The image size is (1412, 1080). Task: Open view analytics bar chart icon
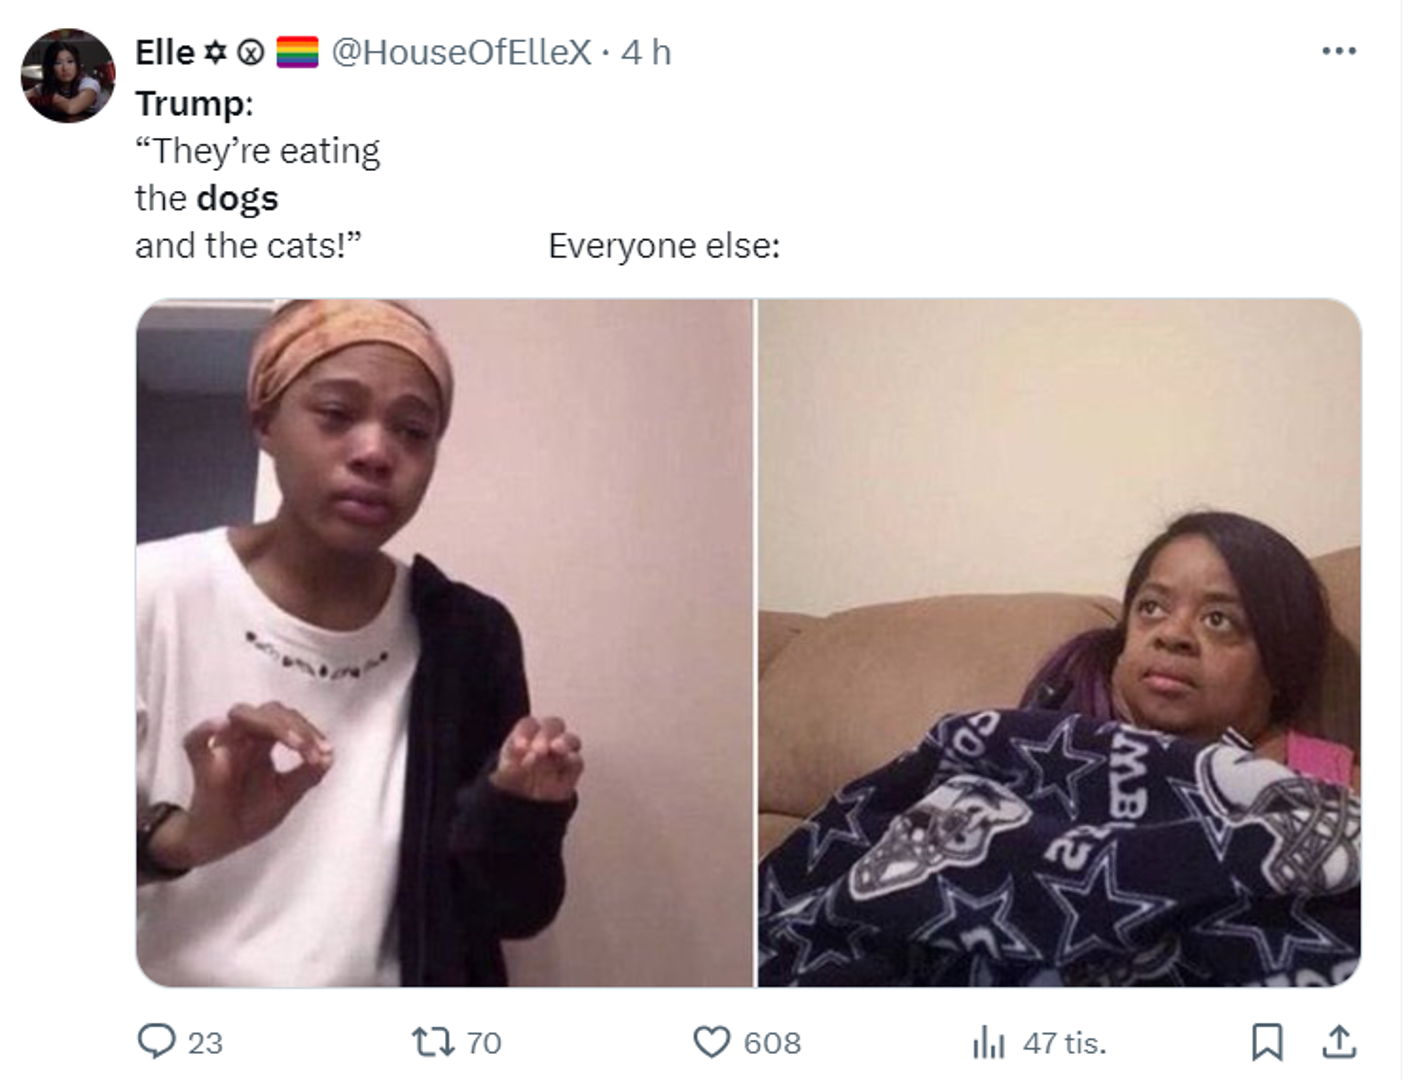[x=988, y=1042]
